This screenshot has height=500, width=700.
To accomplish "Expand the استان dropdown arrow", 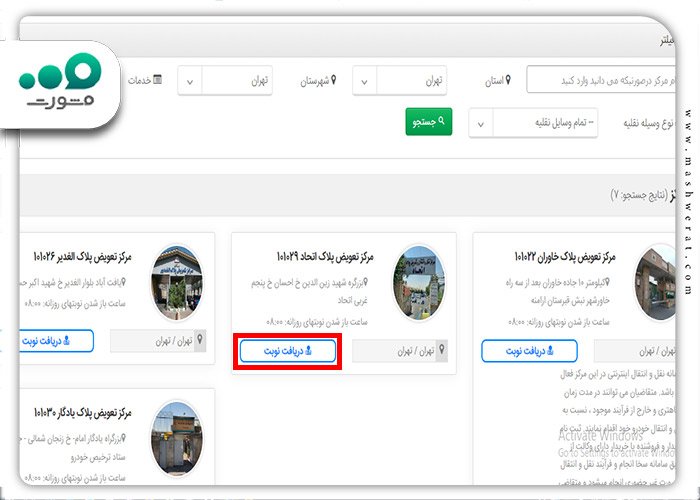I will (364, 82).
